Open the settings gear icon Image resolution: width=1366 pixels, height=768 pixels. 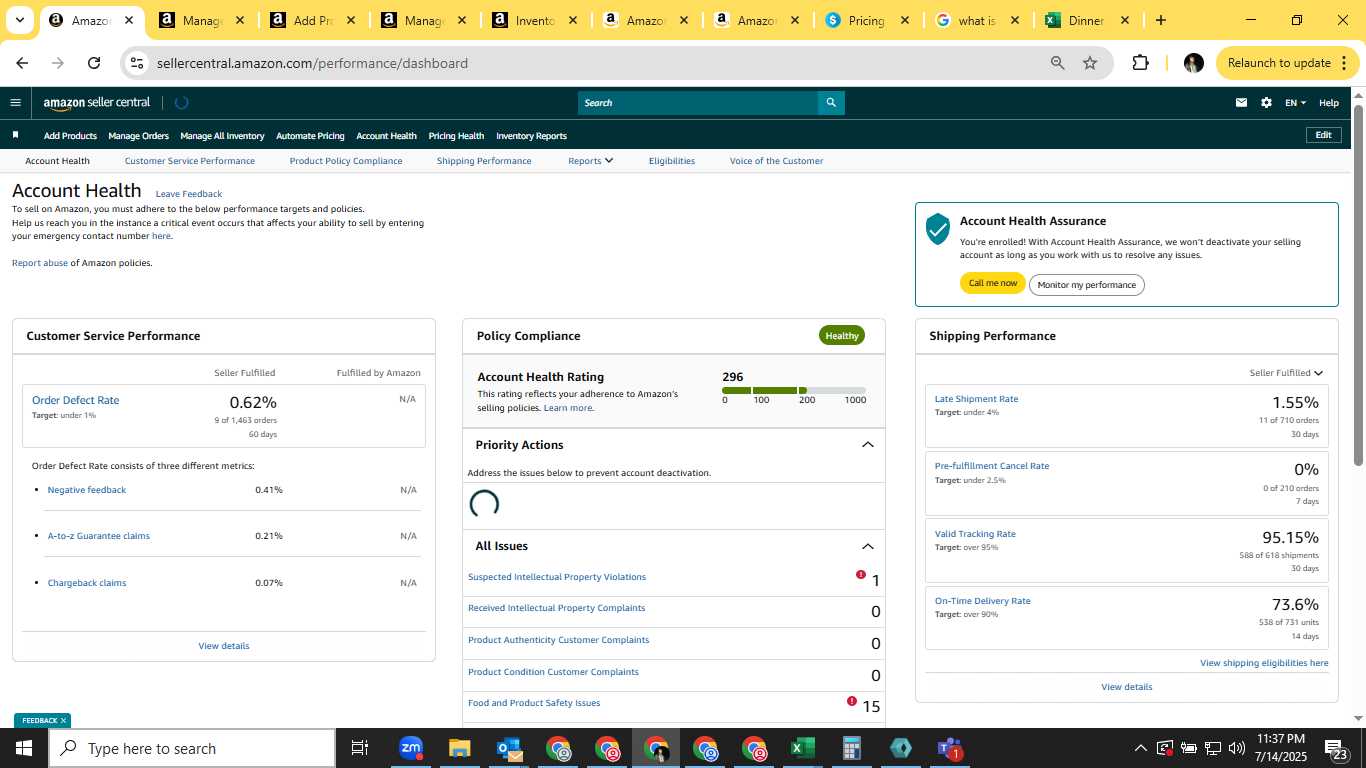1266,102
